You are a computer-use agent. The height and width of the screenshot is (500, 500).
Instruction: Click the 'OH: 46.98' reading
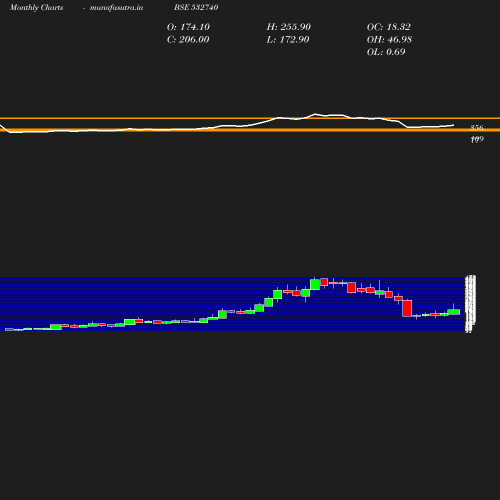tap(389, 40)
